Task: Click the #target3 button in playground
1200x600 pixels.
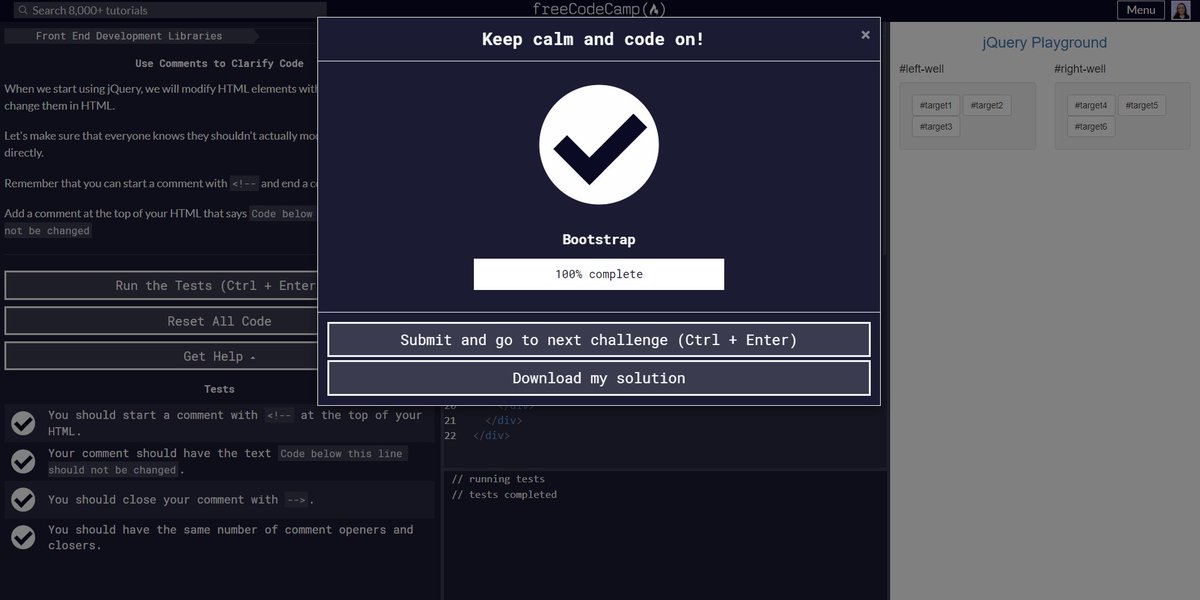Action: 936,127
